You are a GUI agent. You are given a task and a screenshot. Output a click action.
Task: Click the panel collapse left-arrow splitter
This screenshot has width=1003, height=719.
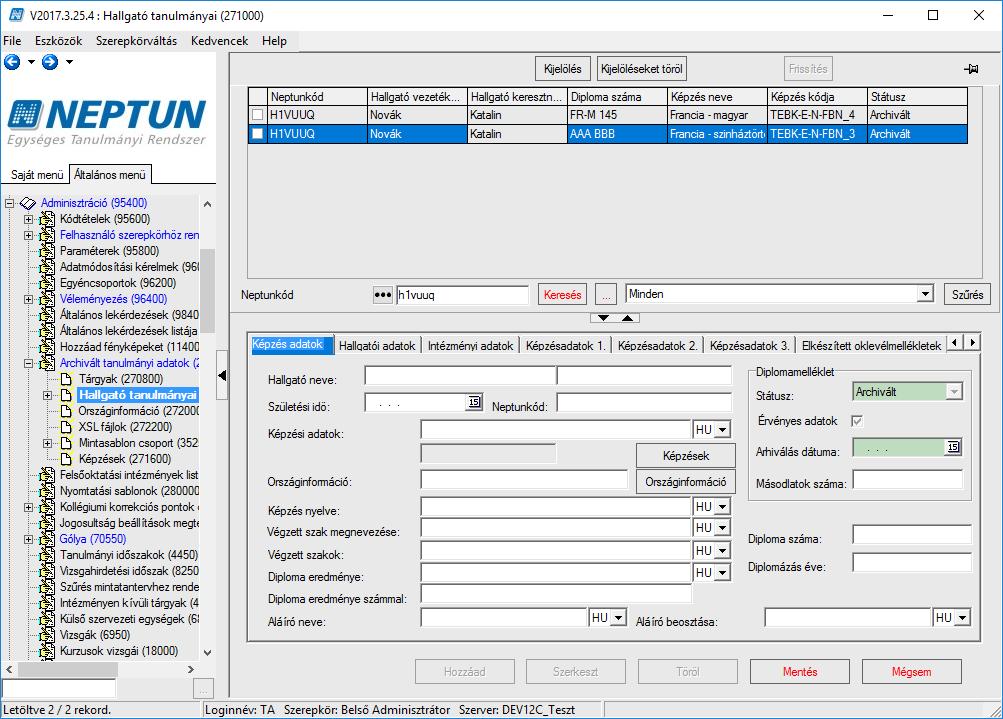pyautogui.click(x=222, y=375)
